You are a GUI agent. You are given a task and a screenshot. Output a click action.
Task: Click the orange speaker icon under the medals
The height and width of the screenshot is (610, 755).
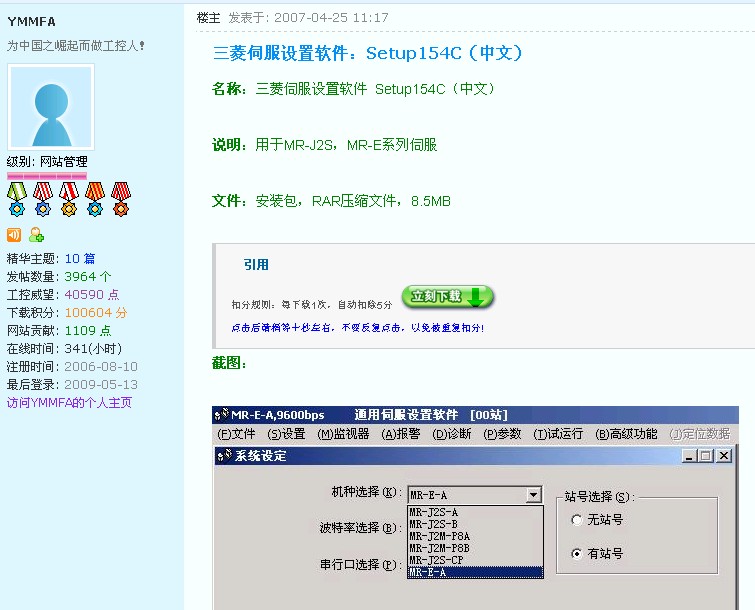pos(14,235)
